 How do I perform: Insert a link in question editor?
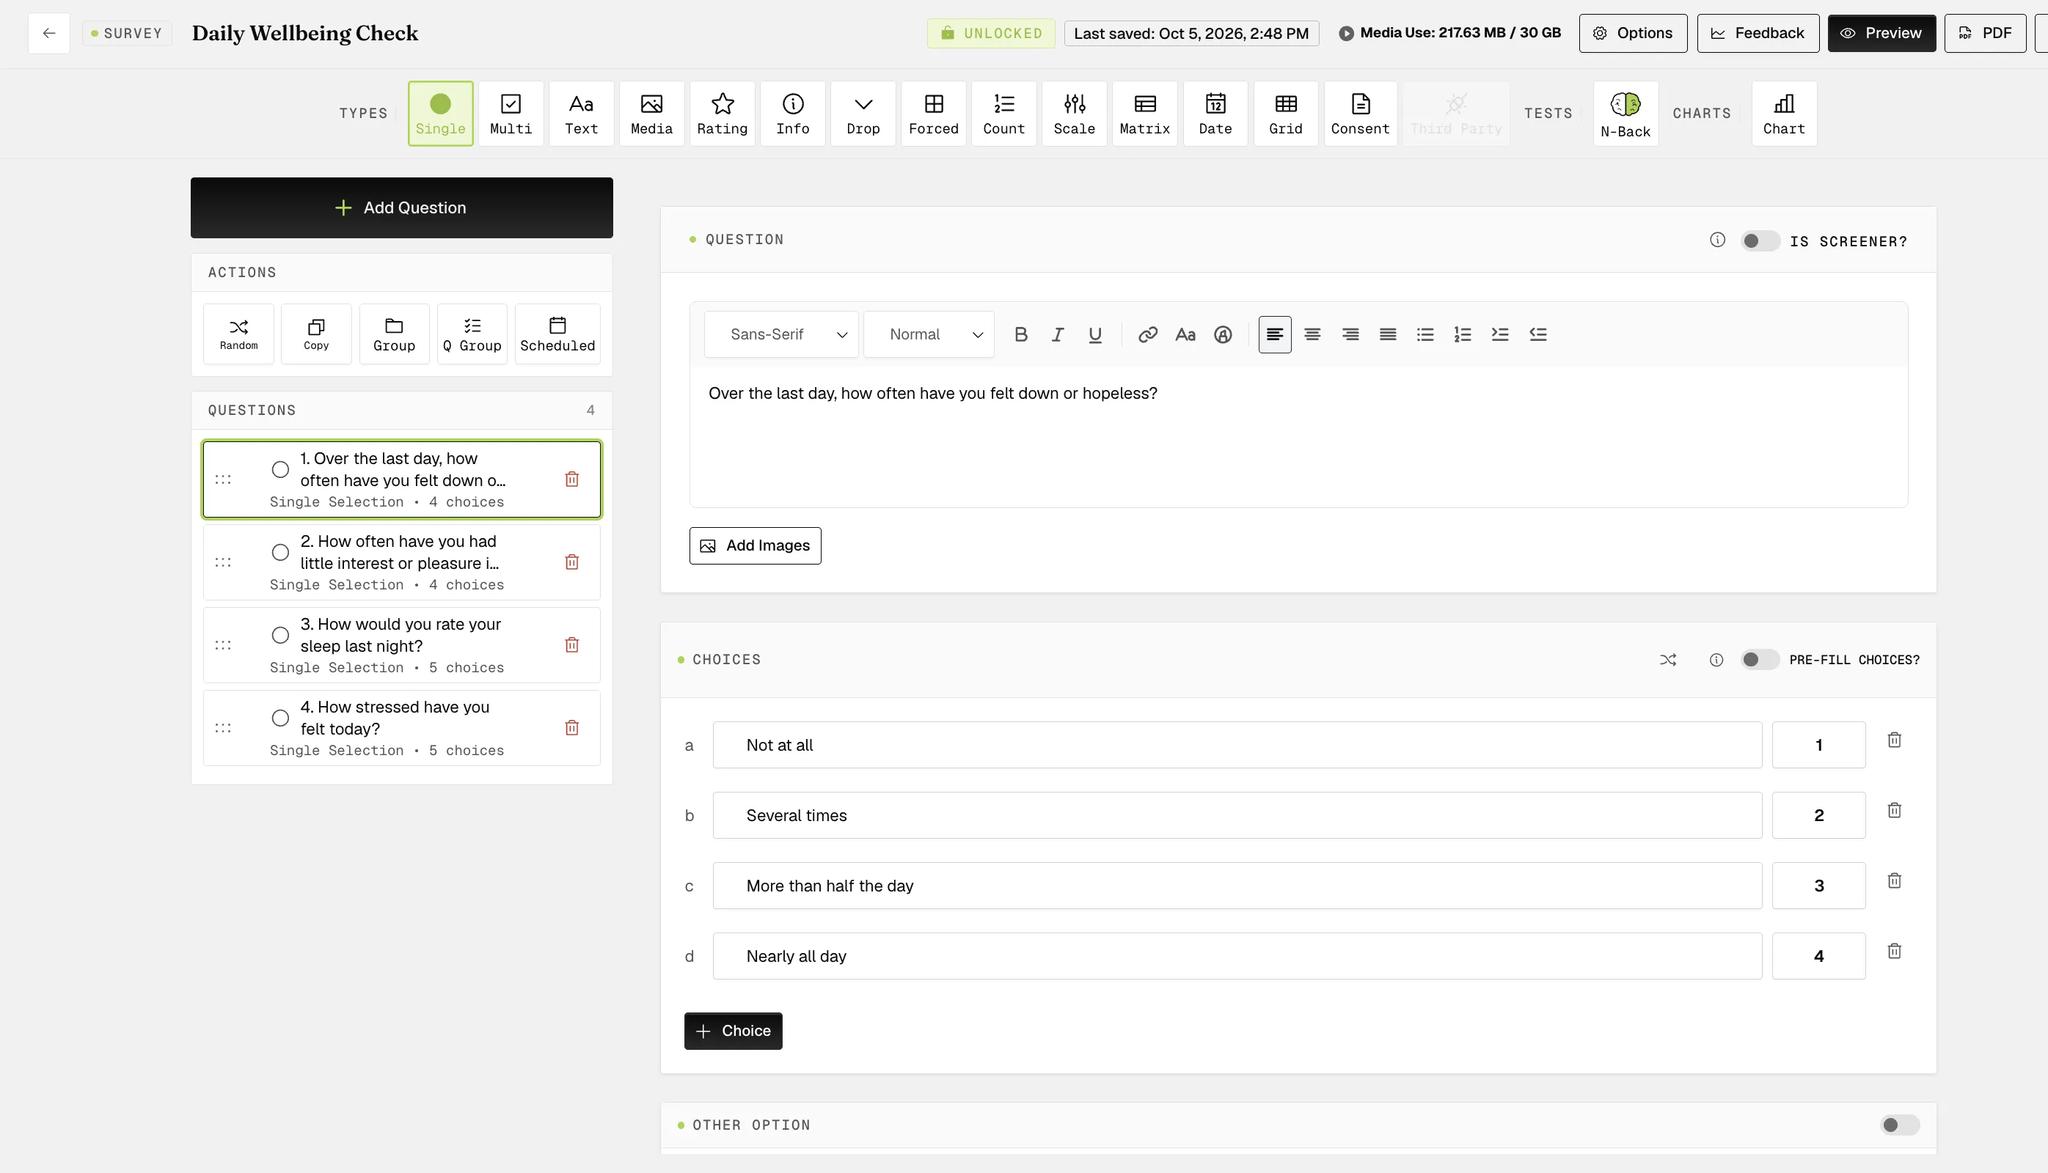coord(1148,335)
